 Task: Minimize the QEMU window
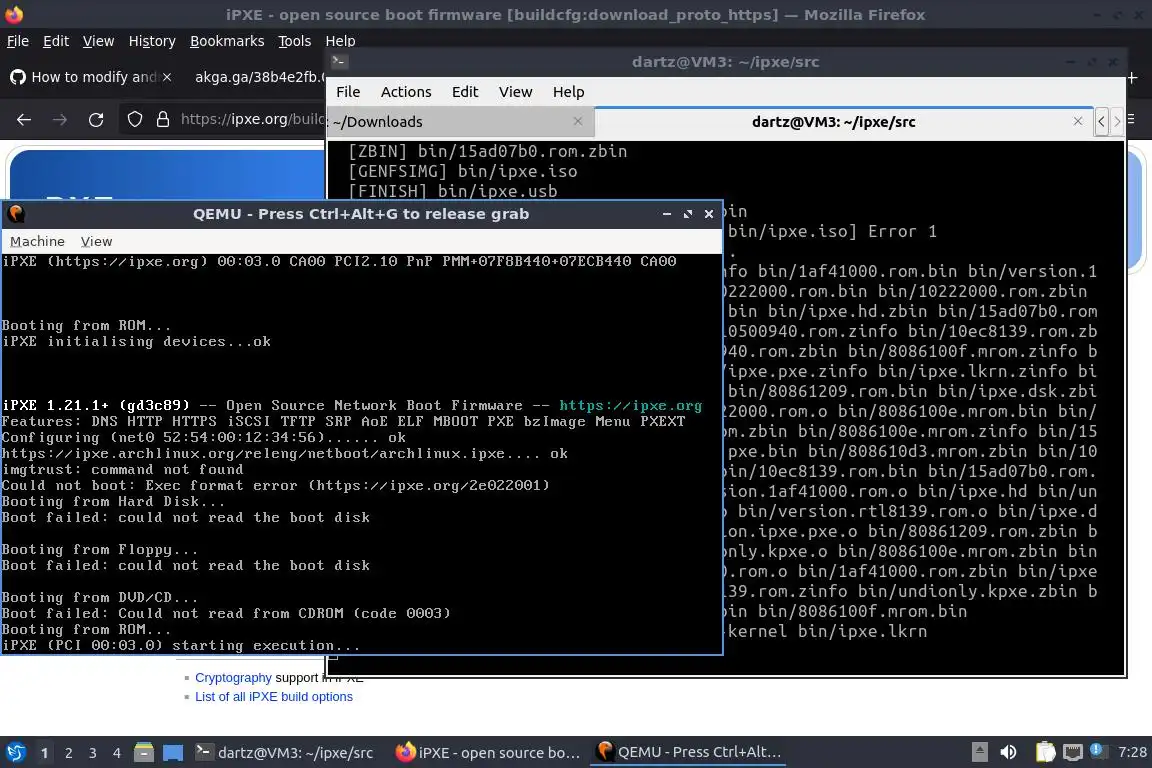coord(666,214)
